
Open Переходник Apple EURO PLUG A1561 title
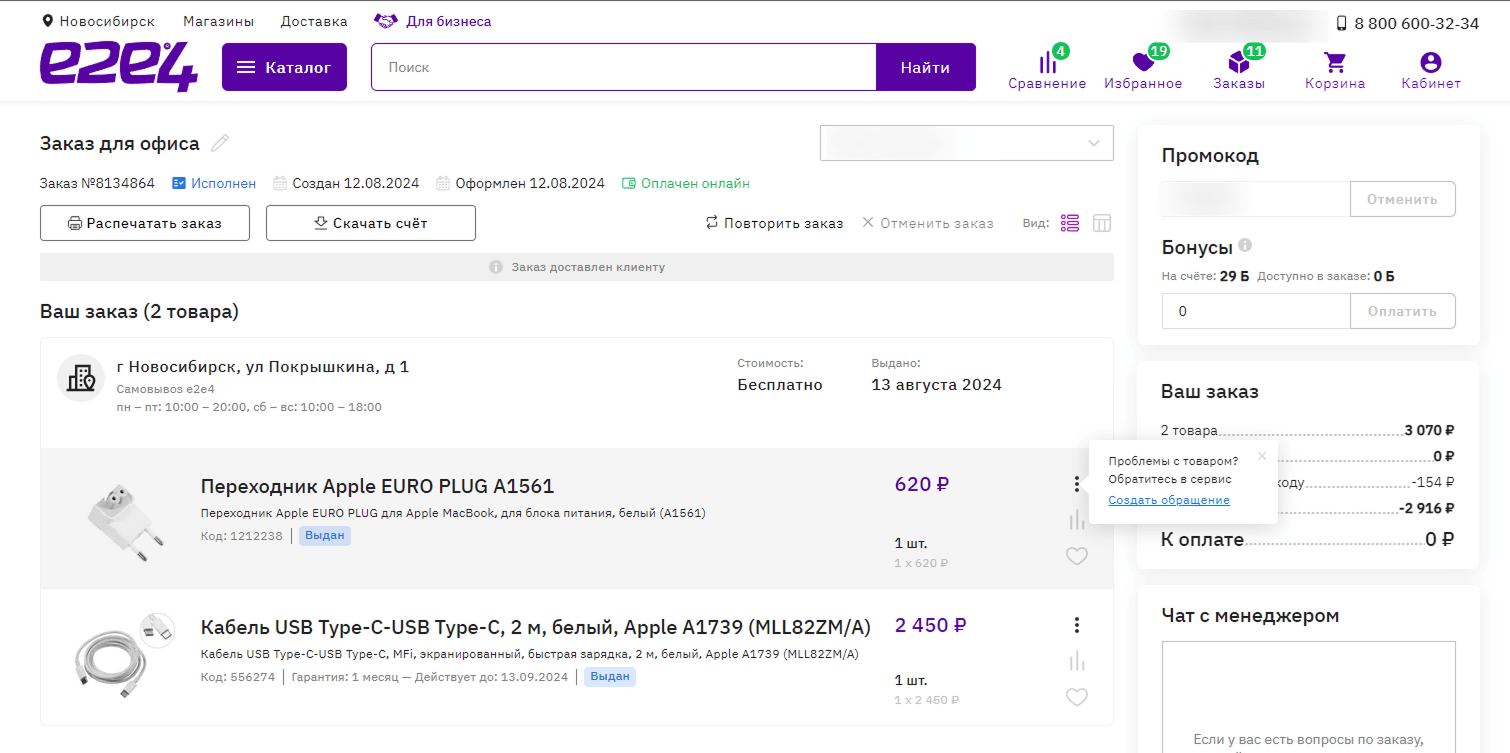[x=377, y=486]
